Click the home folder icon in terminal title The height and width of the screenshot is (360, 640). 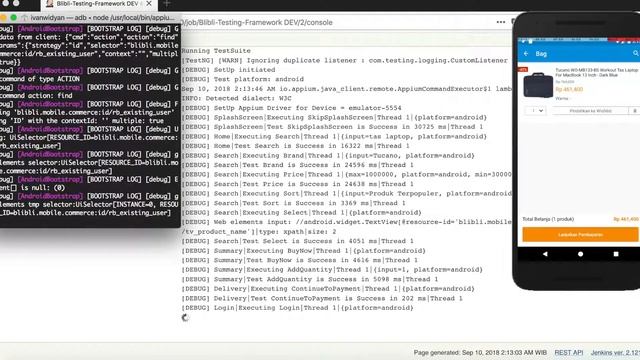(x=24, y=18)
